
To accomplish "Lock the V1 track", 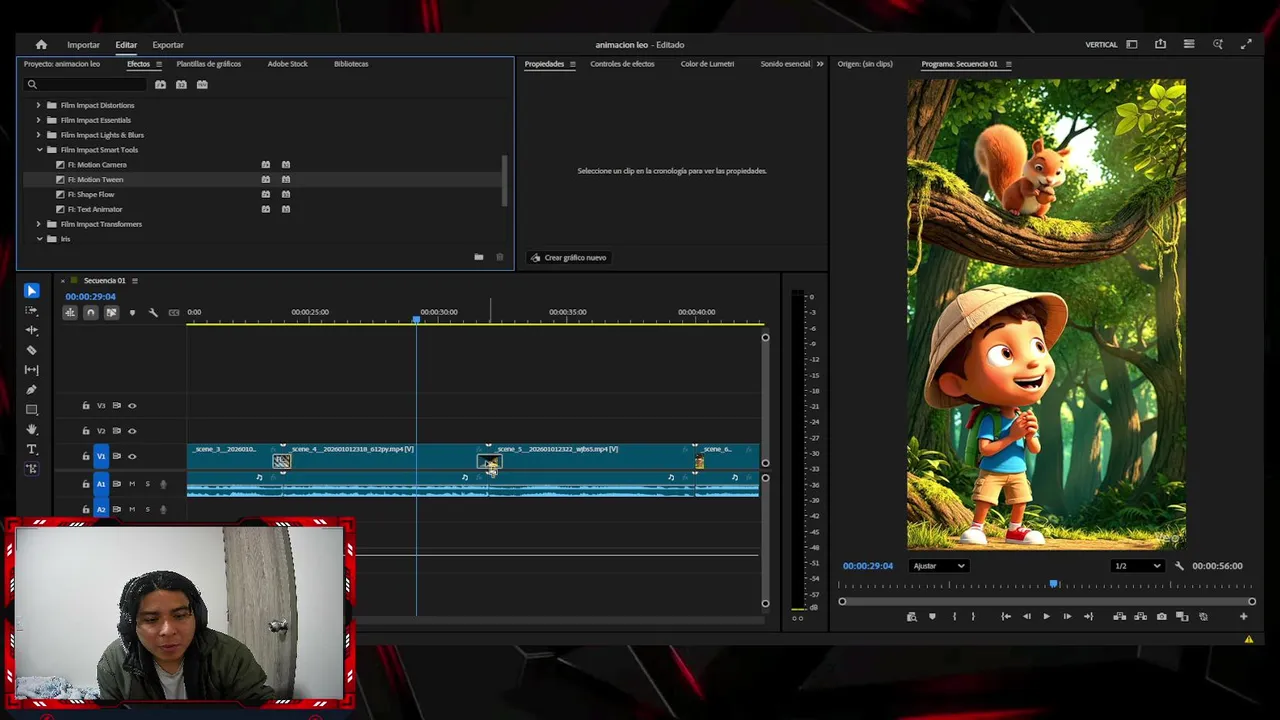I will [x=86, y=456].
